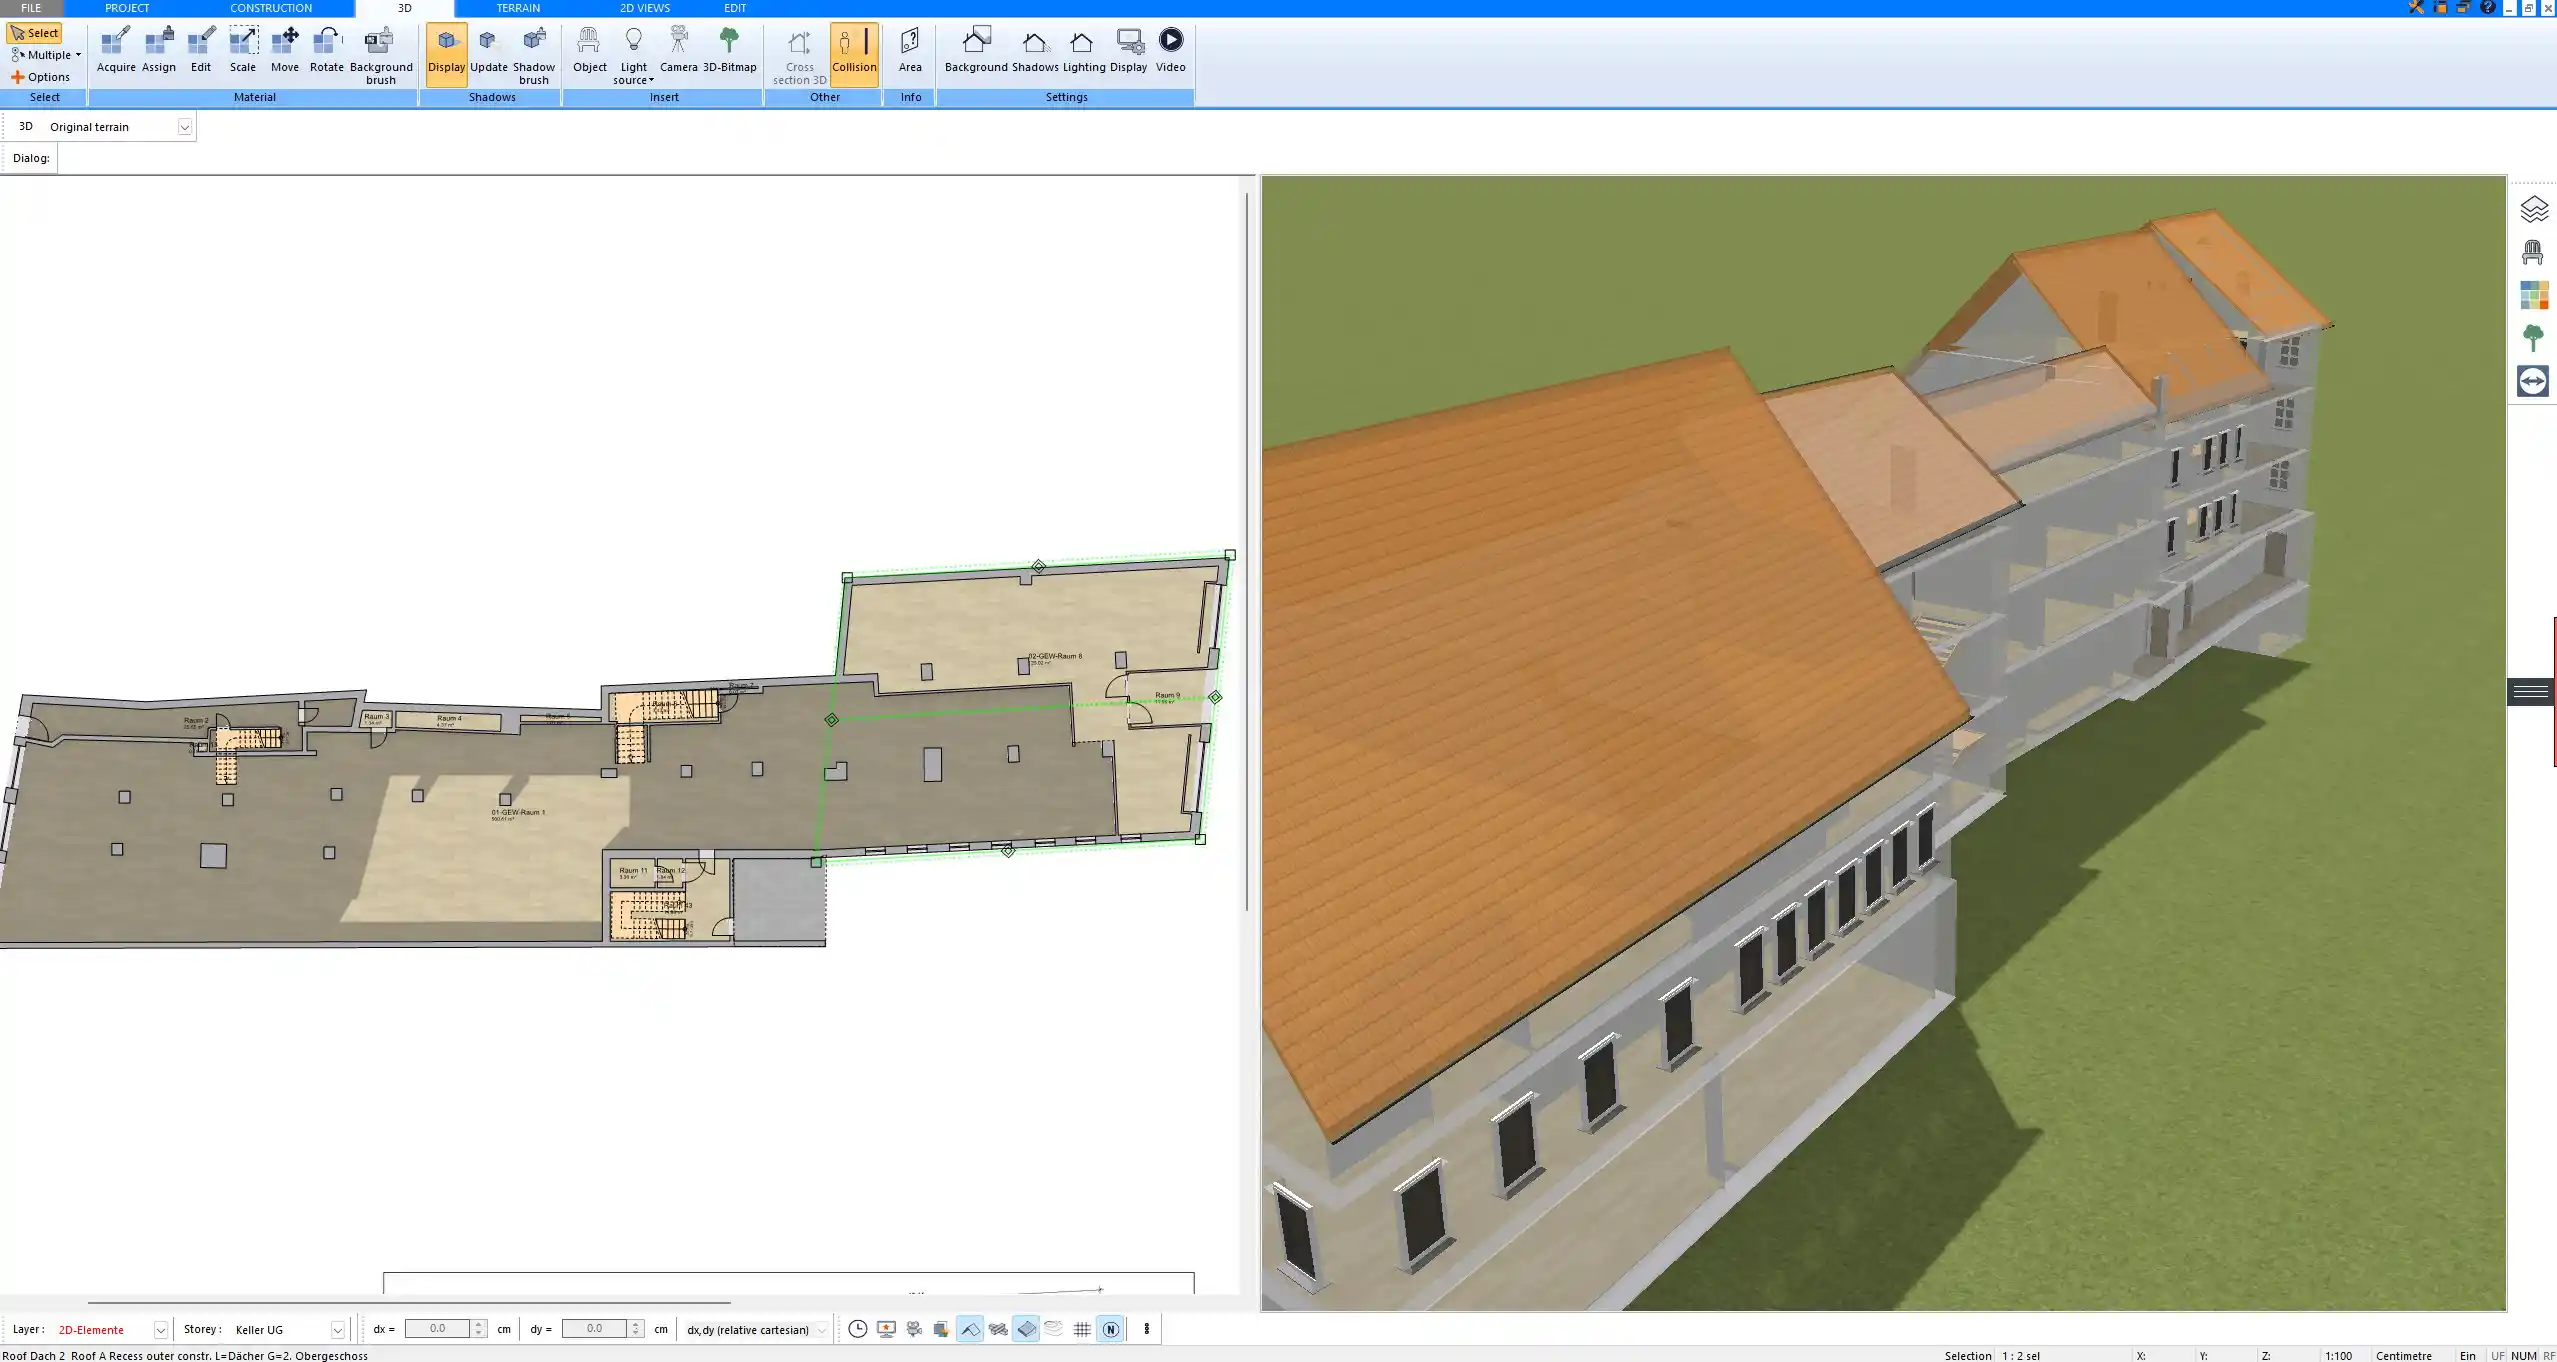Open the furniture chair catalog in sidebar
The height and width of the screenshot is (1362, 2557).
tap(2533, 252)
